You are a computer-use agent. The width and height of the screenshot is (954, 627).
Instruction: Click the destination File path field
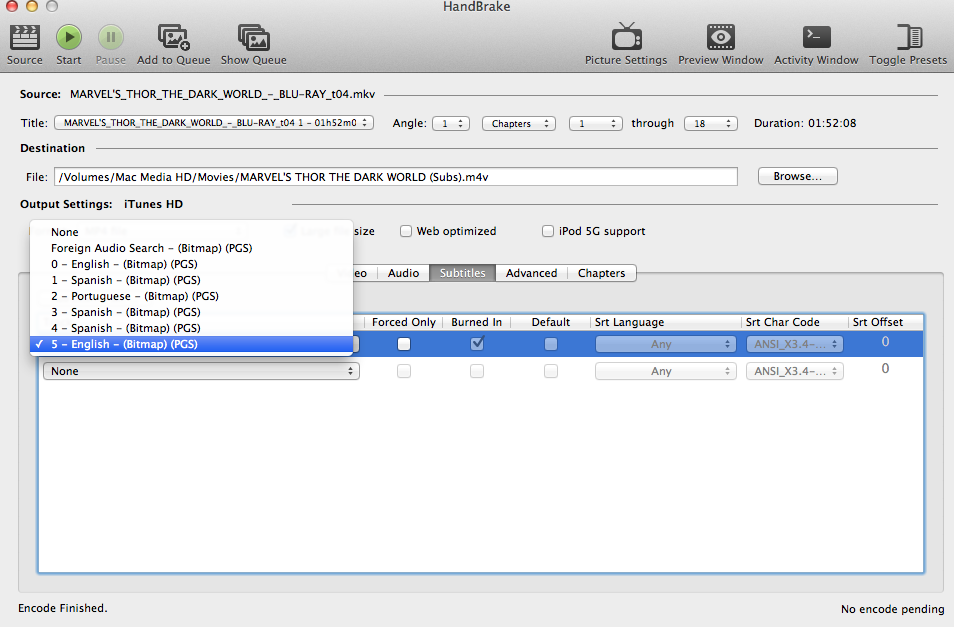(x=396, y=177)
